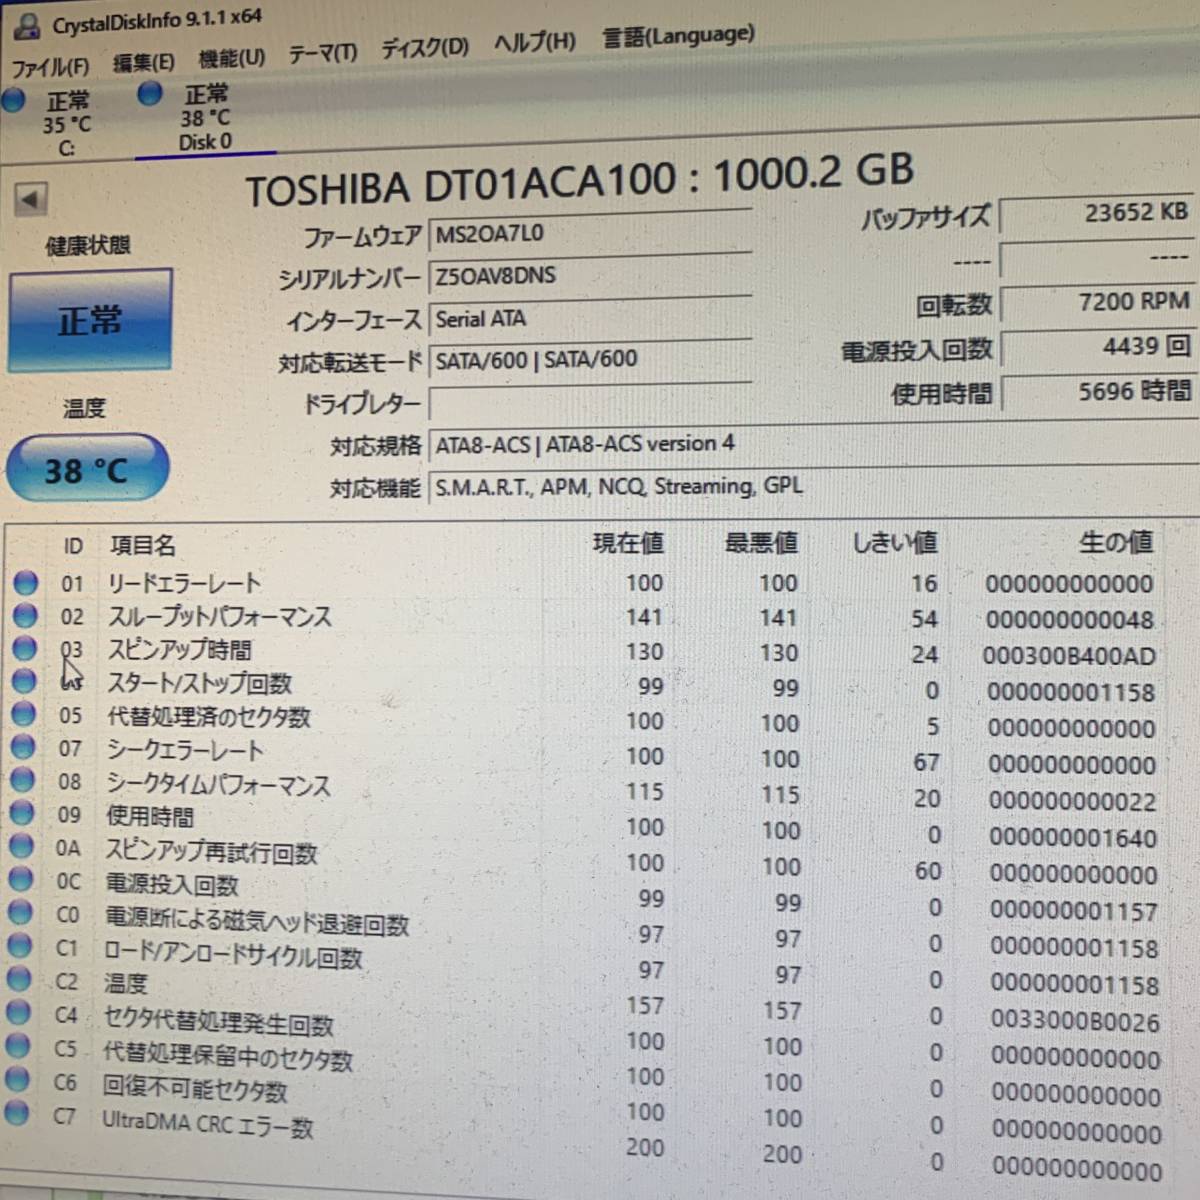
Task: Click the status dot for シークタイムパフォーマンス
Action: point(24,780)
